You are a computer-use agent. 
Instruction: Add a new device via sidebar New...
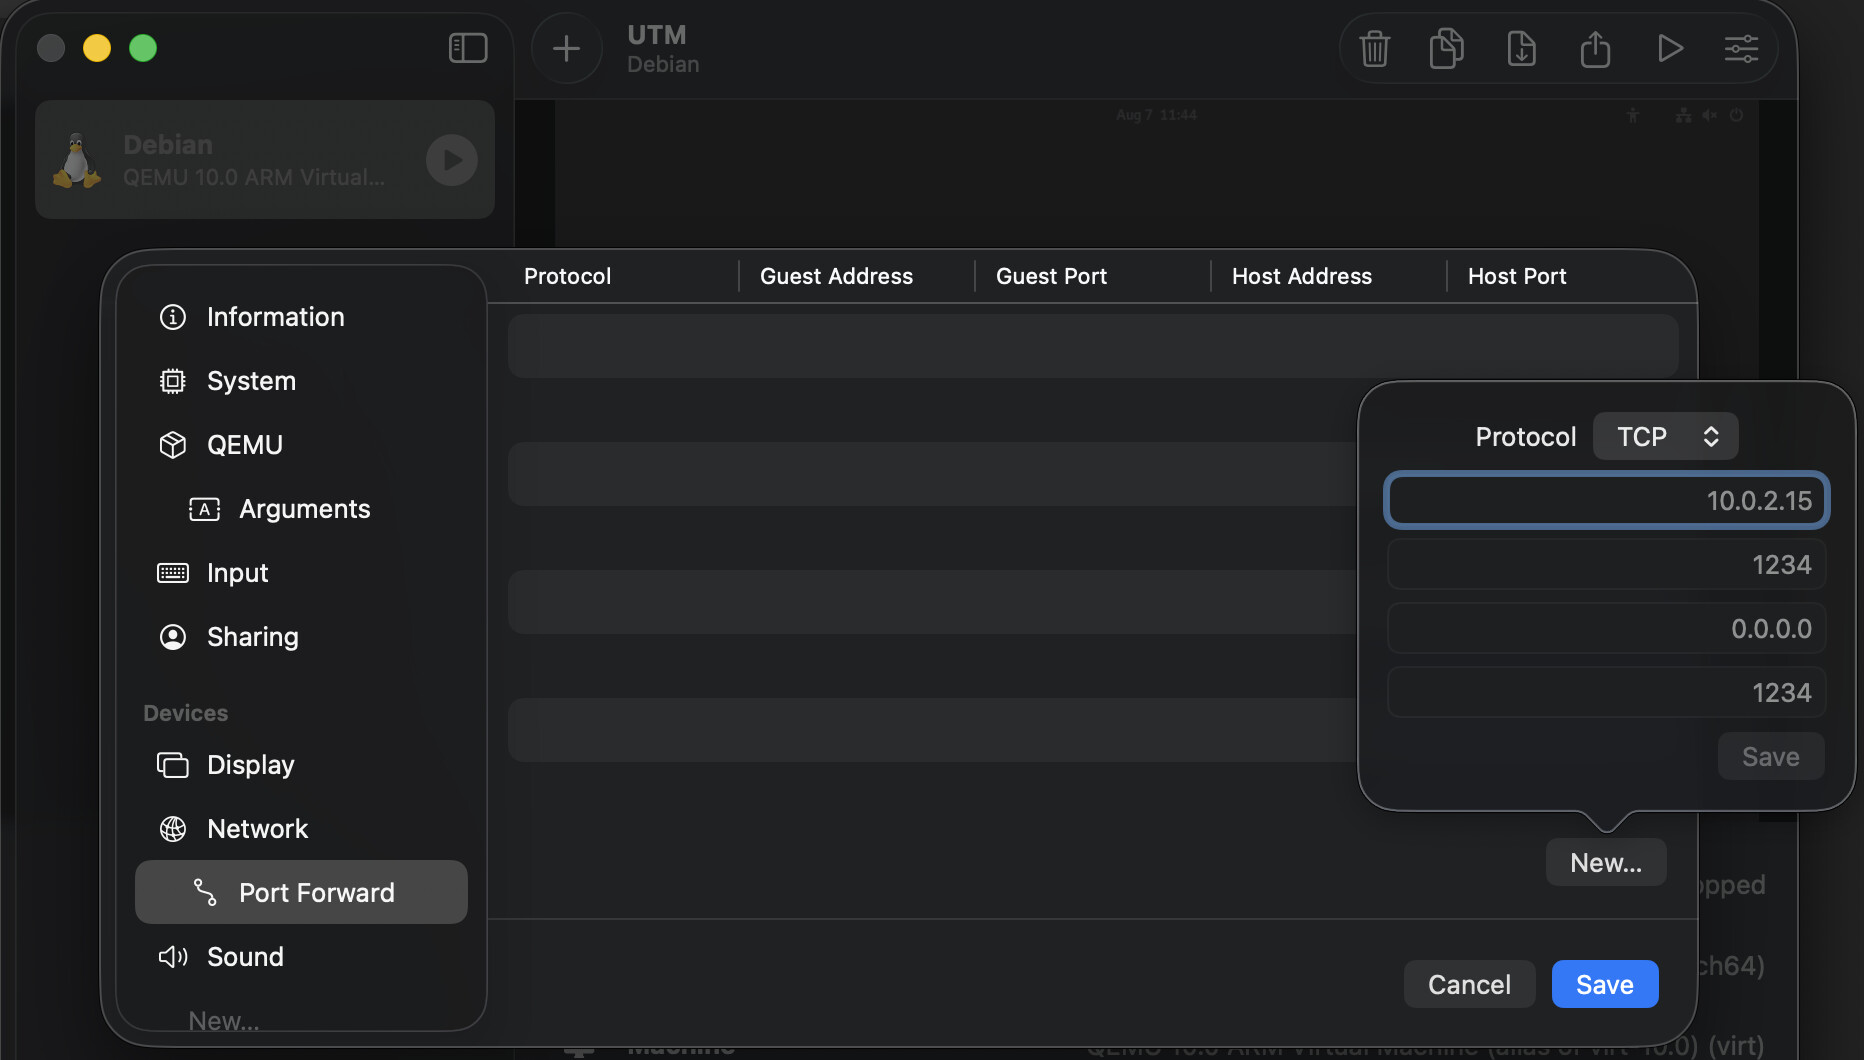[x=224, y=1020]
